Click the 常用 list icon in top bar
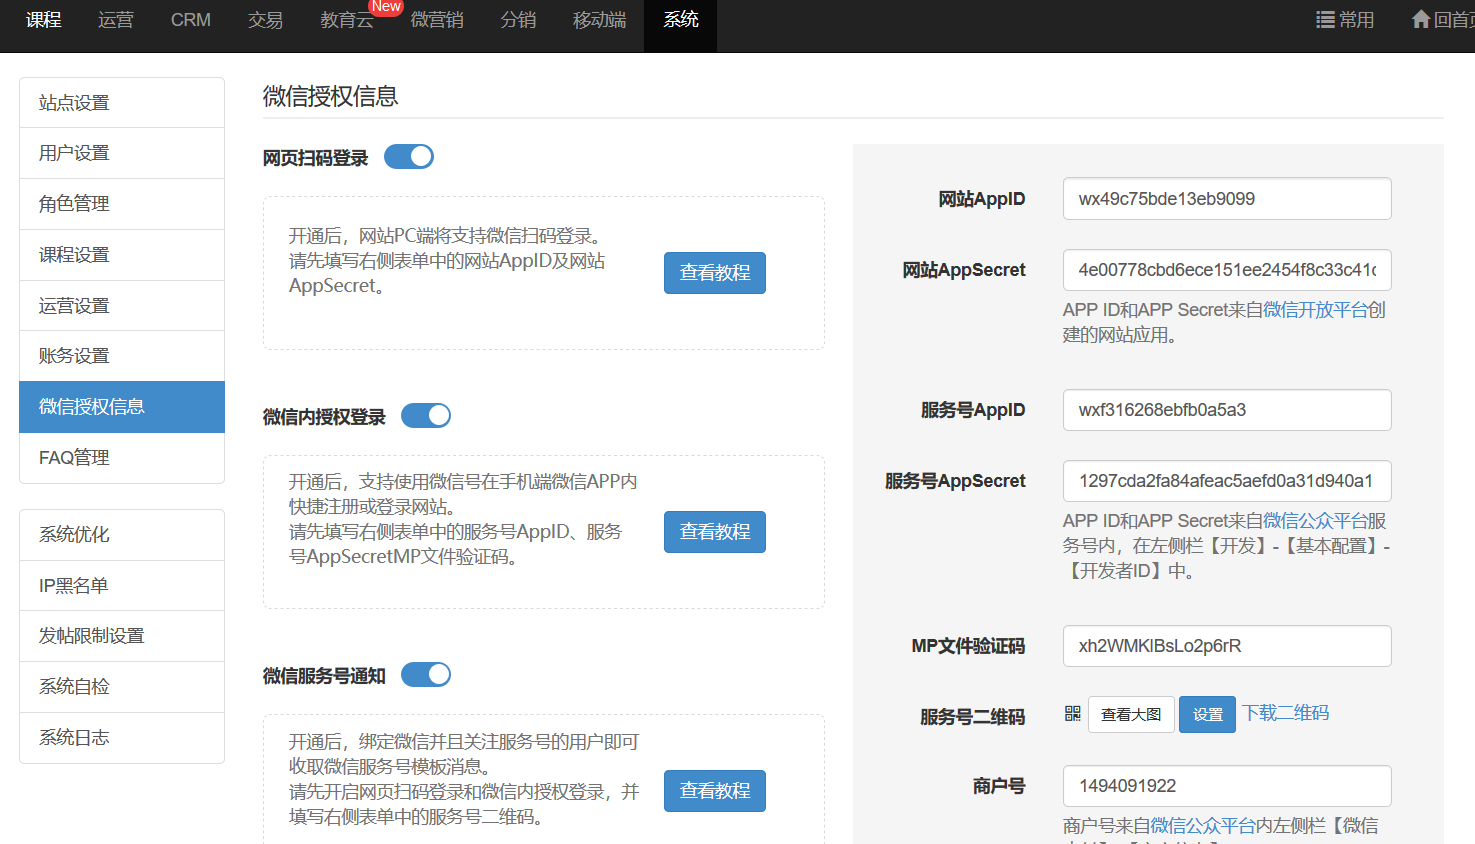The height and width of the screenshot is (844, 1475). coord(1325,20)
